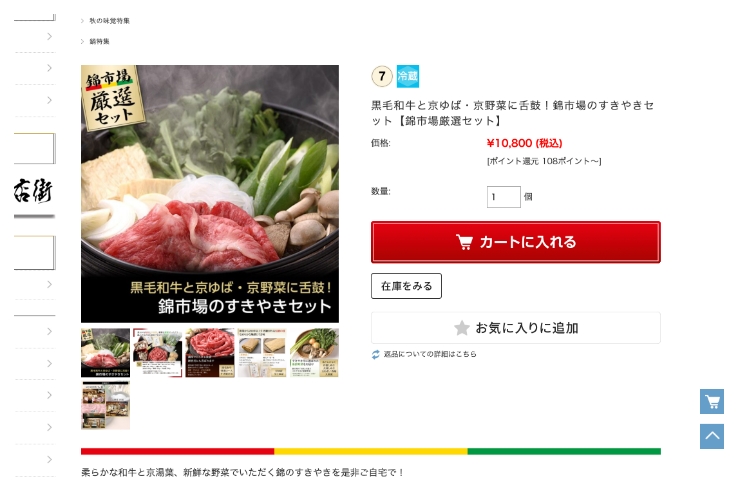Viewport: 738px width, 492px height.
Task: Select the first sukiyaki pot thumbnail
Action: 105,353
